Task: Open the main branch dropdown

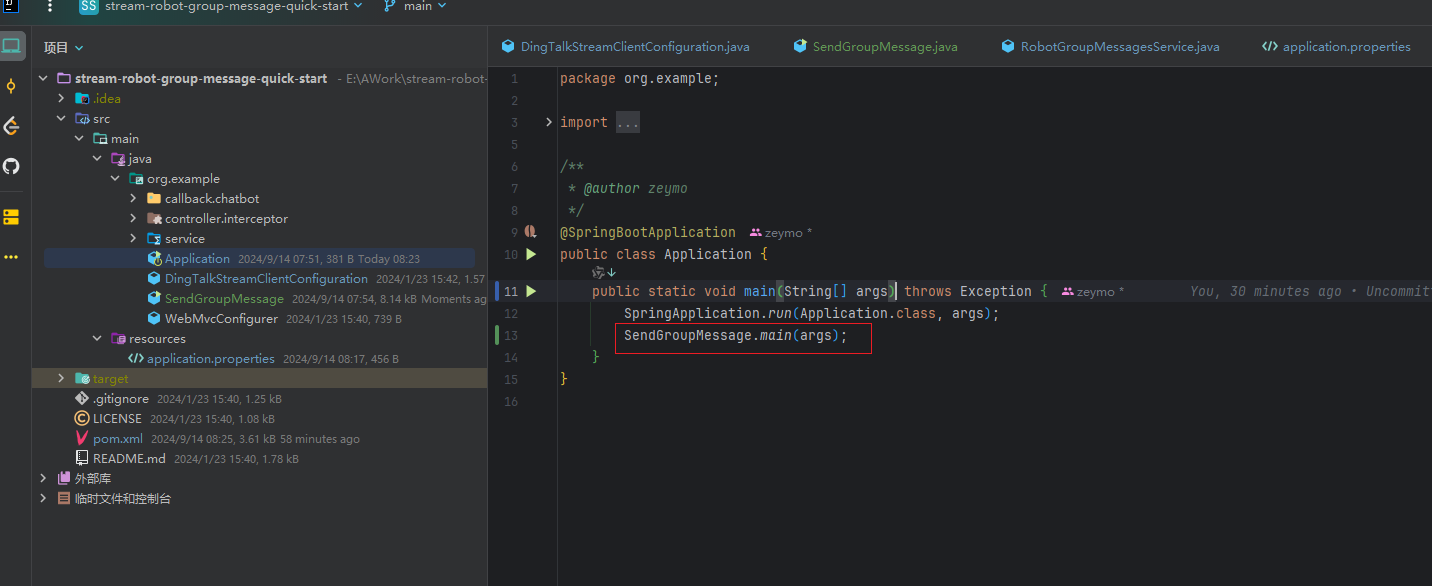Action: point(415,6)
